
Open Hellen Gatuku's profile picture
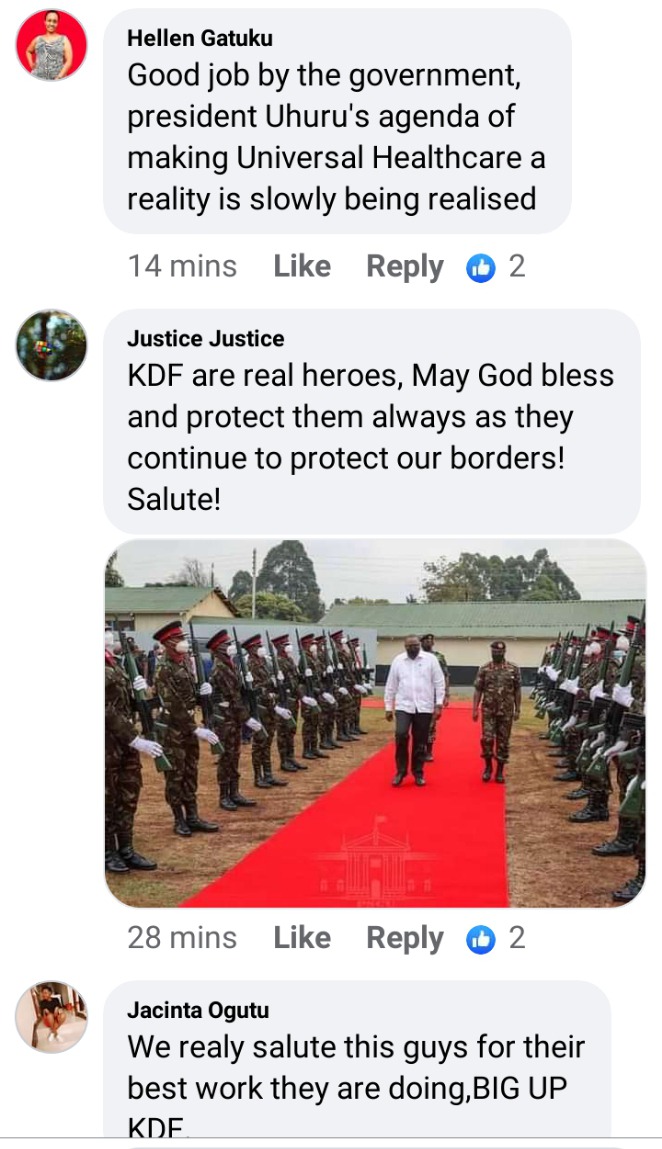tap(51, 45)
